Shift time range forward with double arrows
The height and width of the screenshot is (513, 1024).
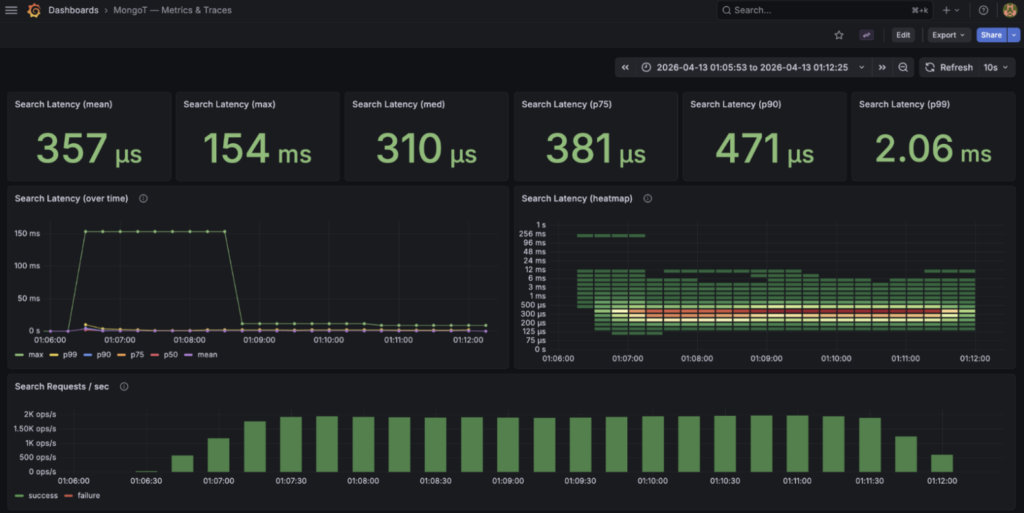coord(882,67)
